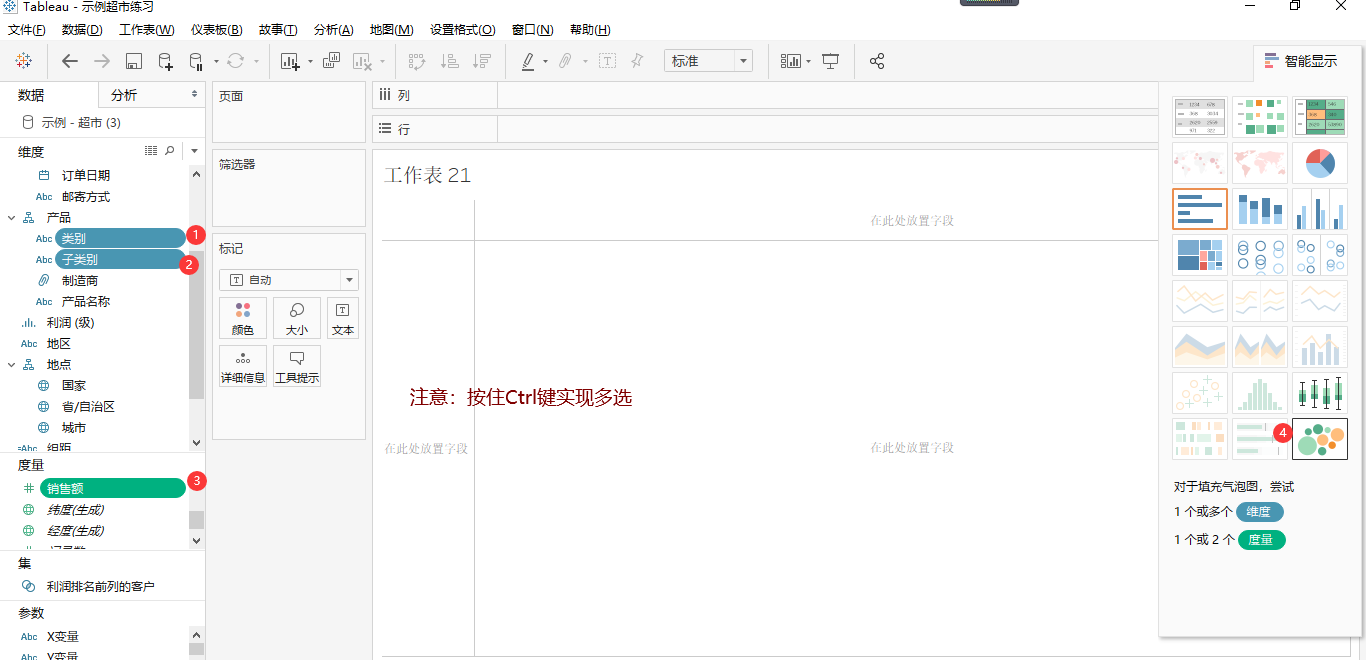Viewport: 1366px width, 660px height.
Task: Click the view data grid icon in 维度
Action: click(151, 151)
